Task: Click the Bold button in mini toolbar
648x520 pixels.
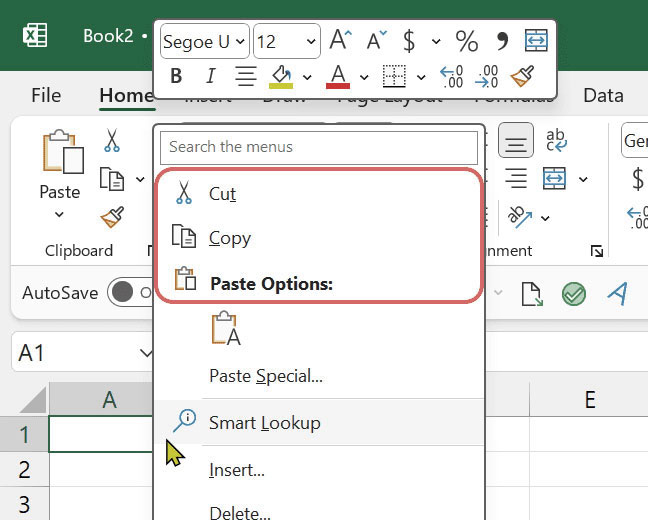Action: 177,77
